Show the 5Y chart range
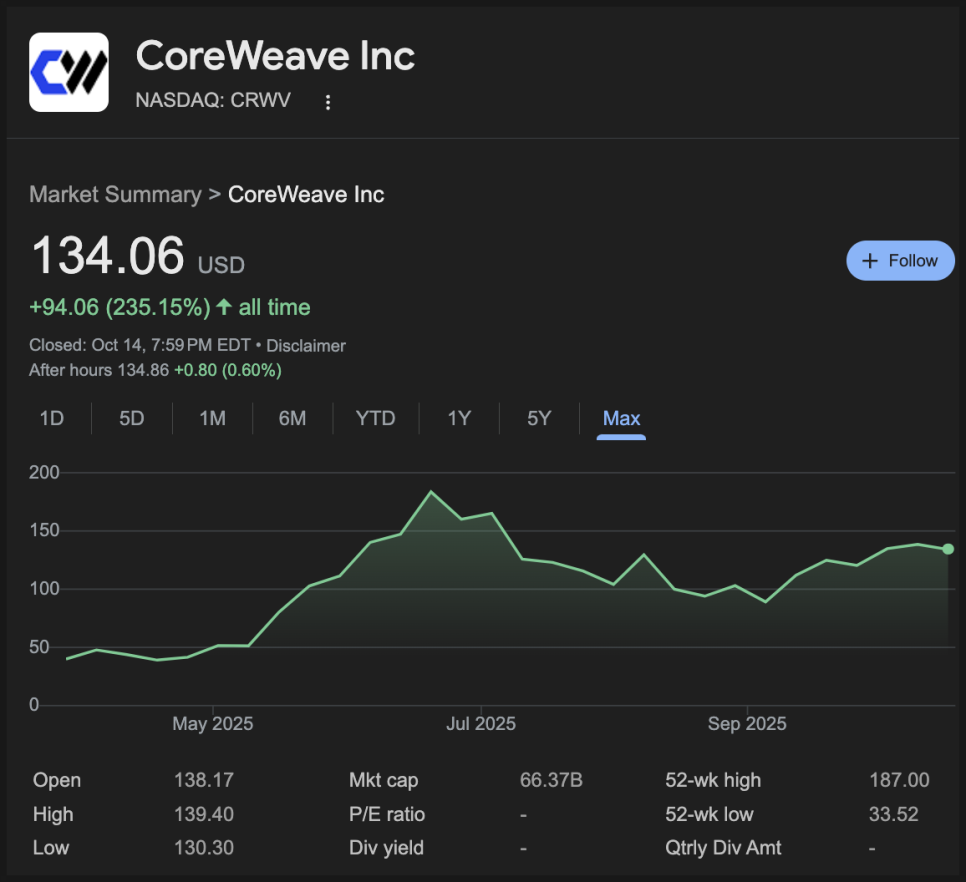 click(x=539, y=418)
